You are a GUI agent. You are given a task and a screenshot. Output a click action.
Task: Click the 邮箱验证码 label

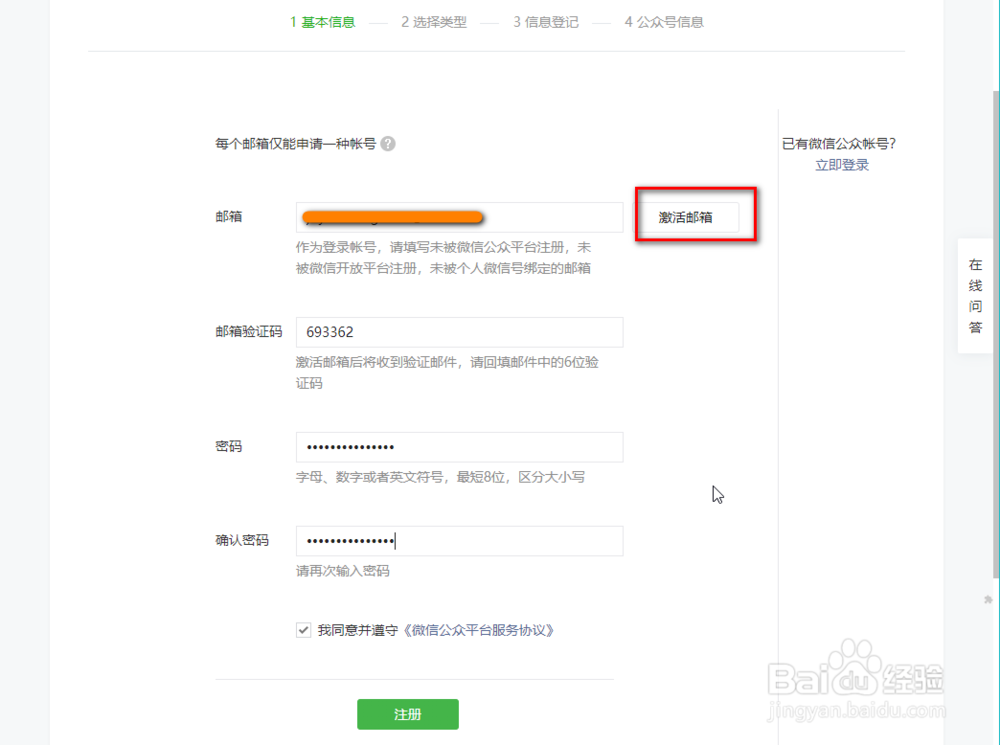click(249, 332)
